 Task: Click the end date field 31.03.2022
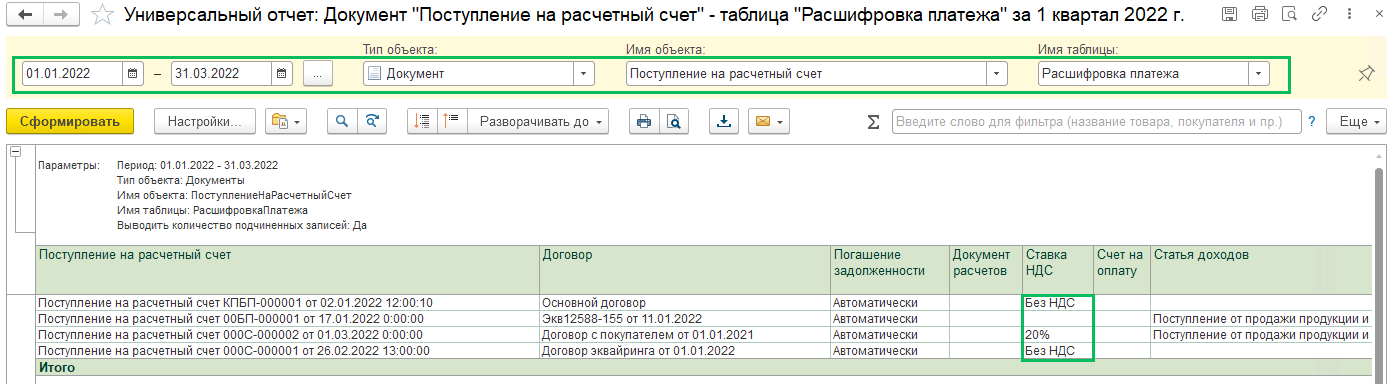tap(222, 73)
